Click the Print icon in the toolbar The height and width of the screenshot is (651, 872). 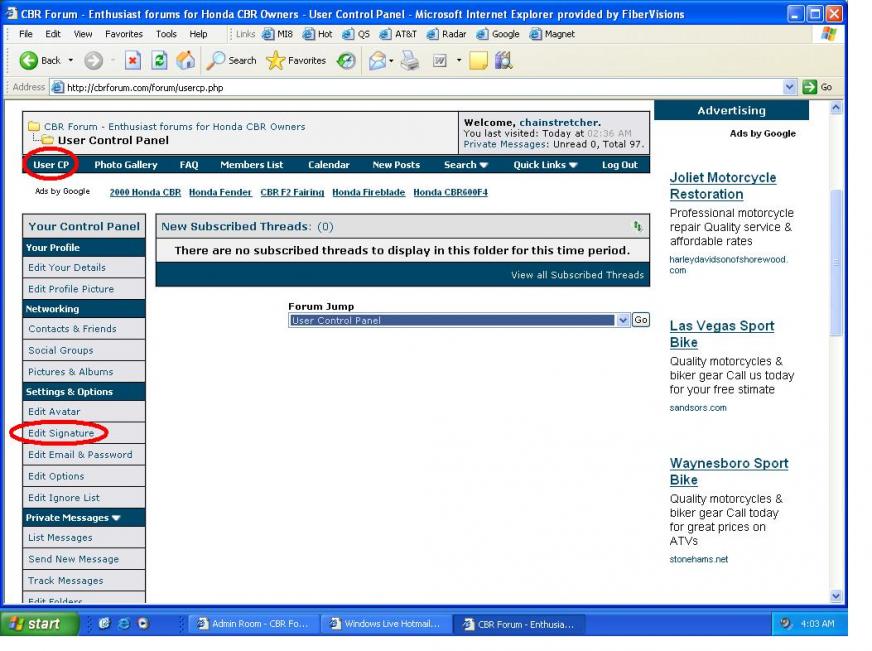[409, 60]
